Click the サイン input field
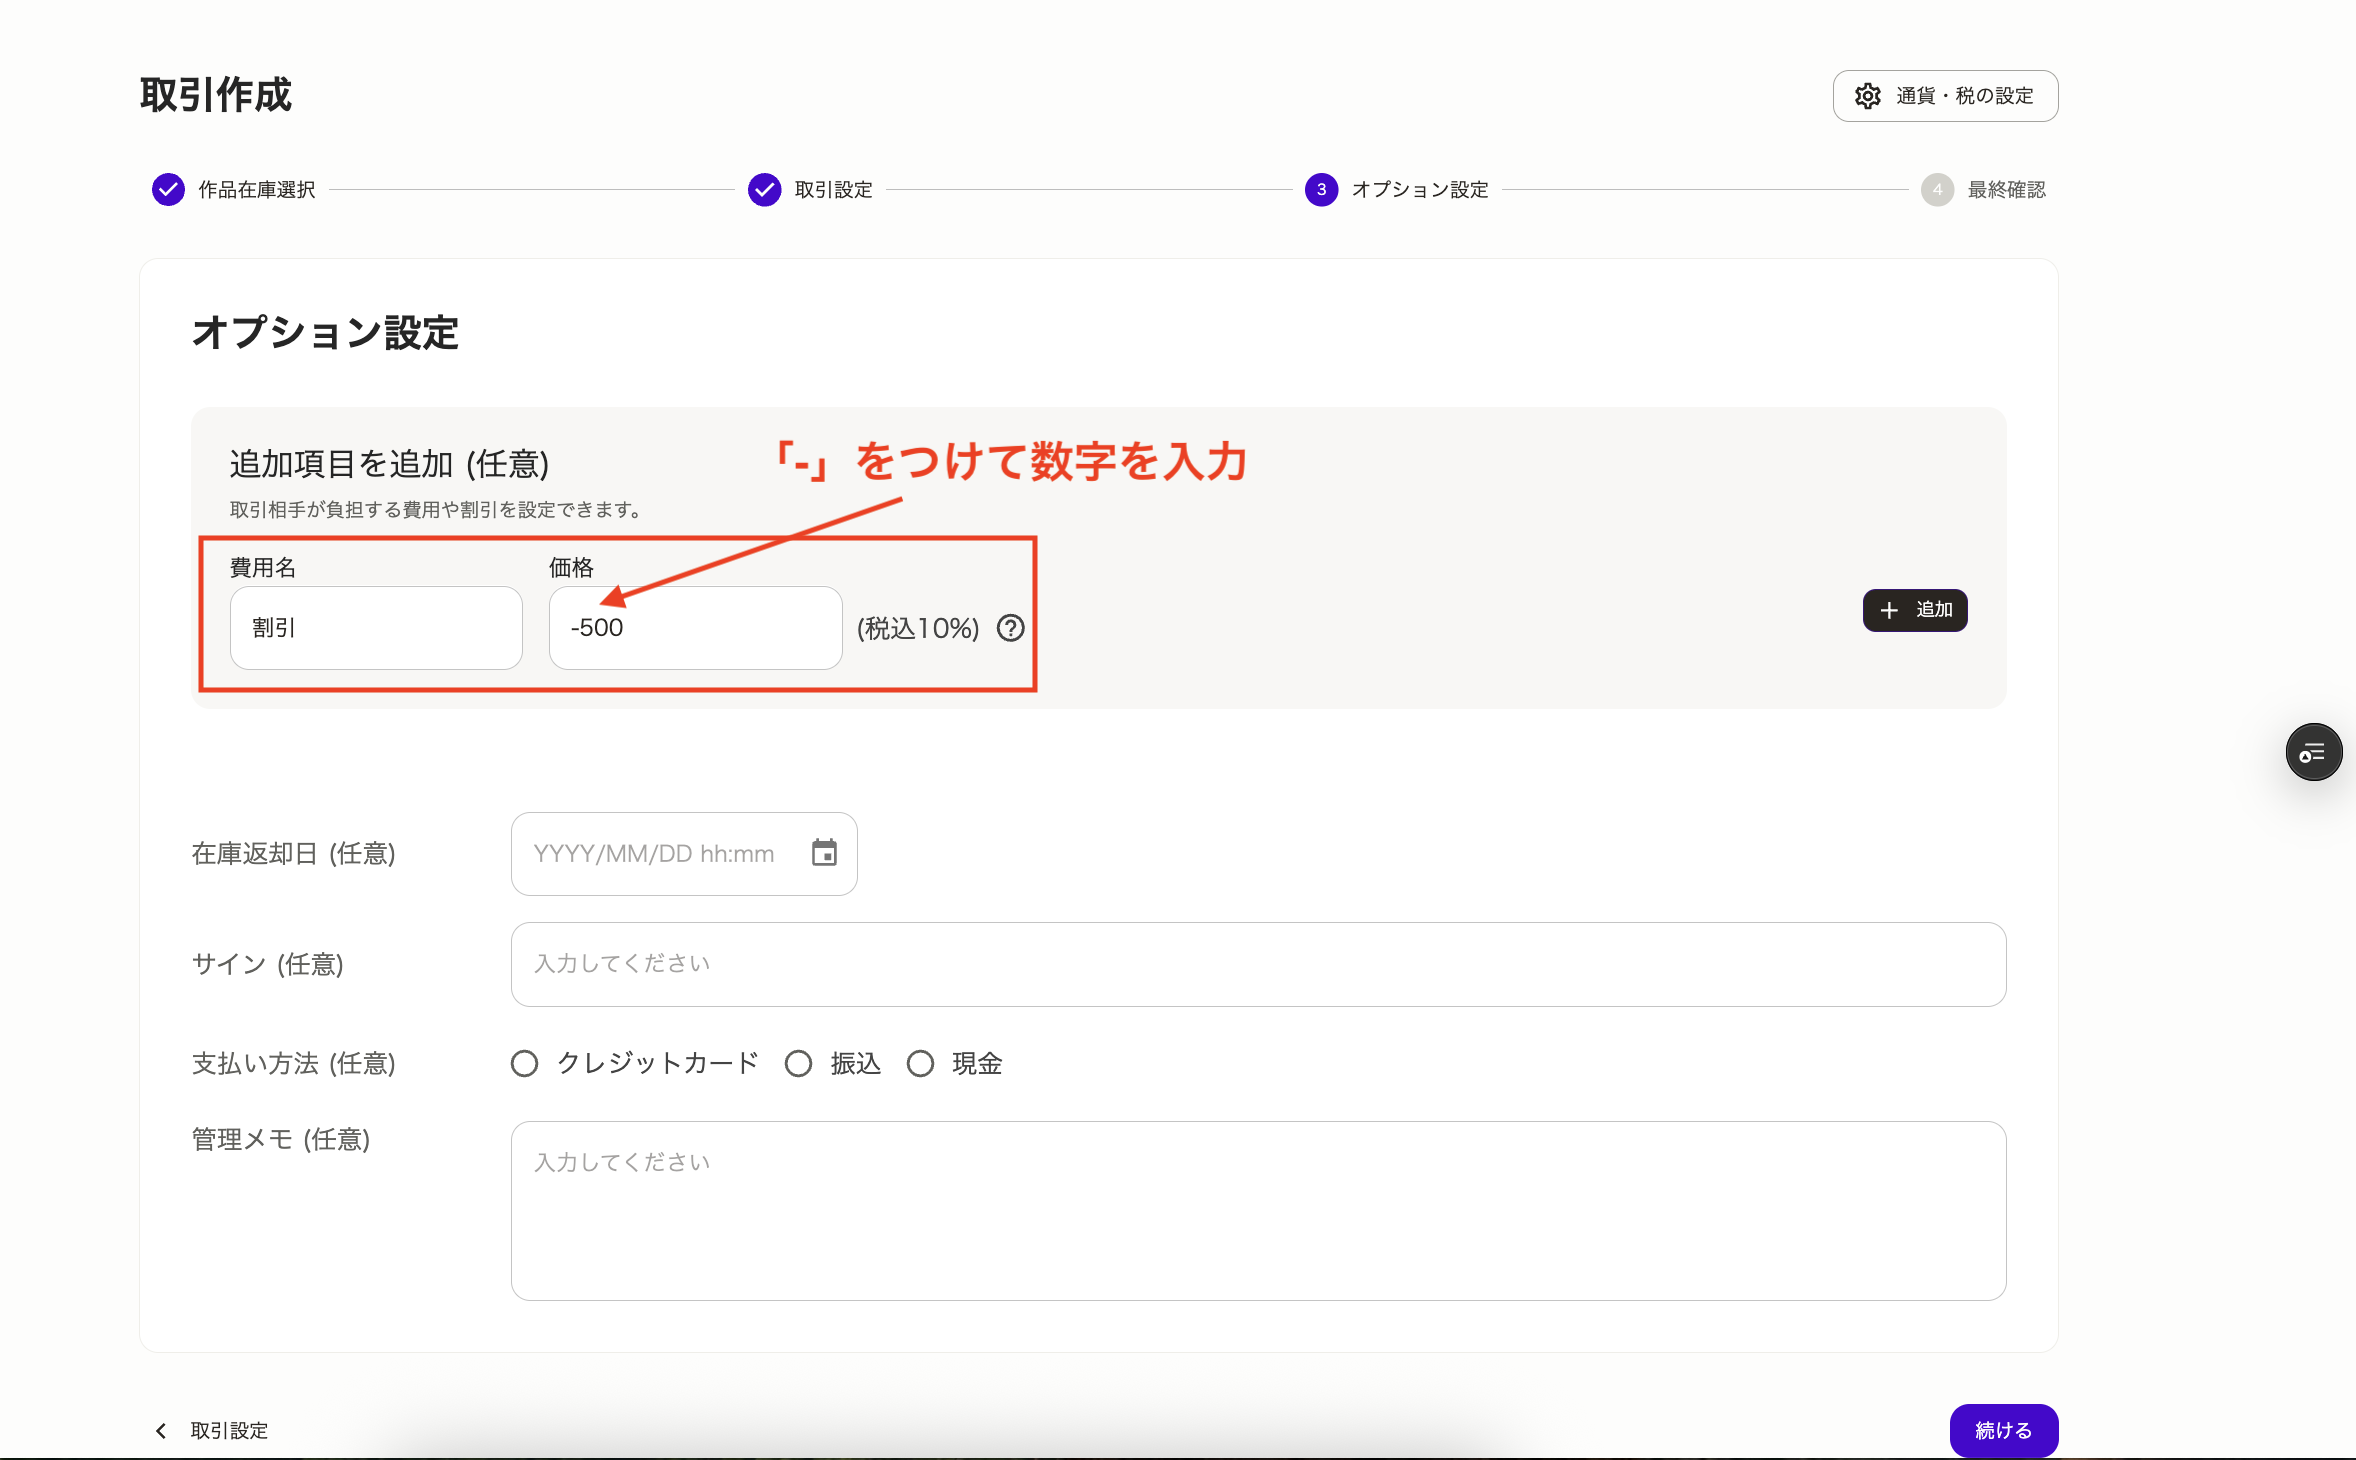2356x1460 pixels. pos(1258,964)
